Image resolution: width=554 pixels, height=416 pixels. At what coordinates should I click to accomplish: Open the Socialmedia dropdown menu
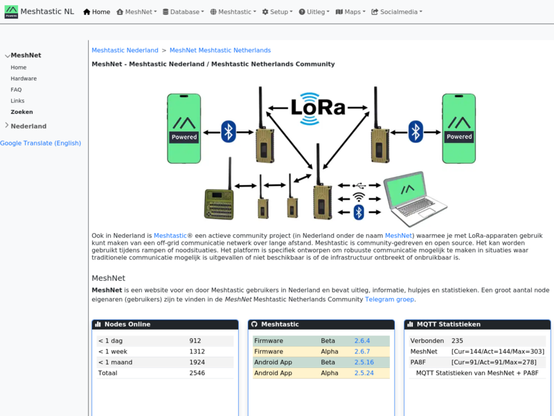click(x=397, y=12)
